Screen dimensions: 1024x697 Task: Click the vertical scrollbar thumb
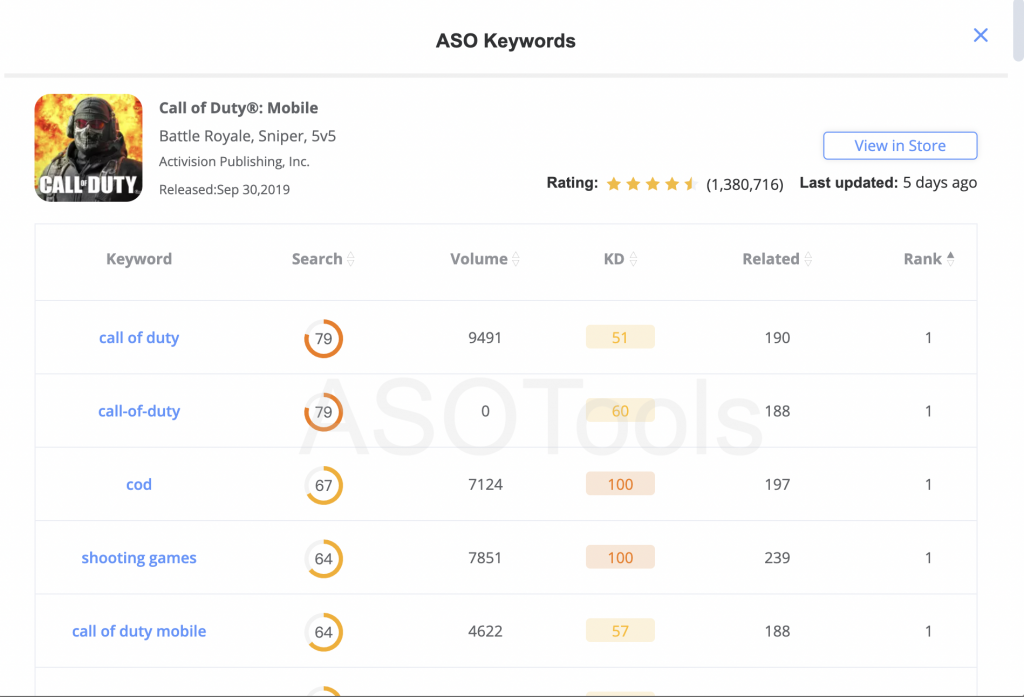tap(1019, 31)
